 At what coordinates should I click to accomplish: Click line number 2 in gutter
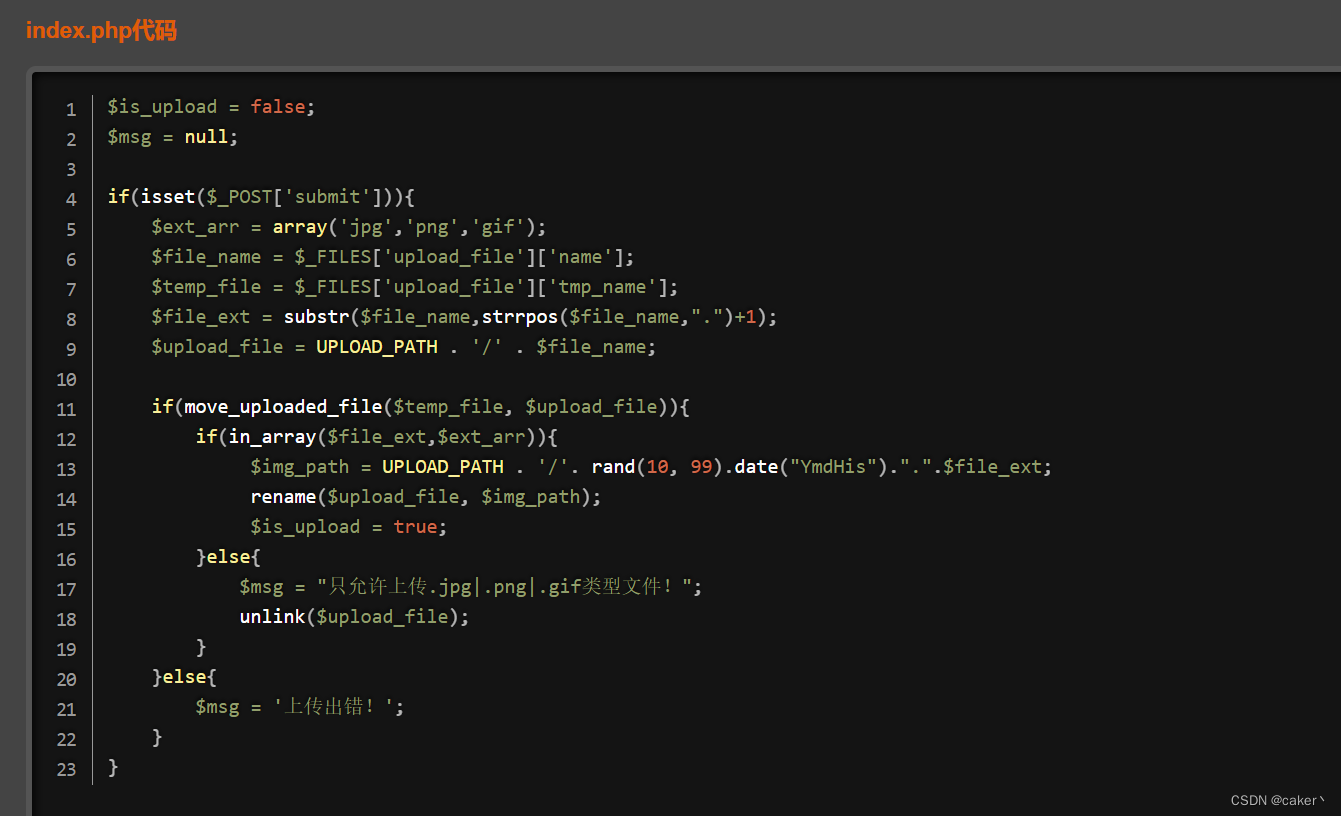(x=71, y=139)
